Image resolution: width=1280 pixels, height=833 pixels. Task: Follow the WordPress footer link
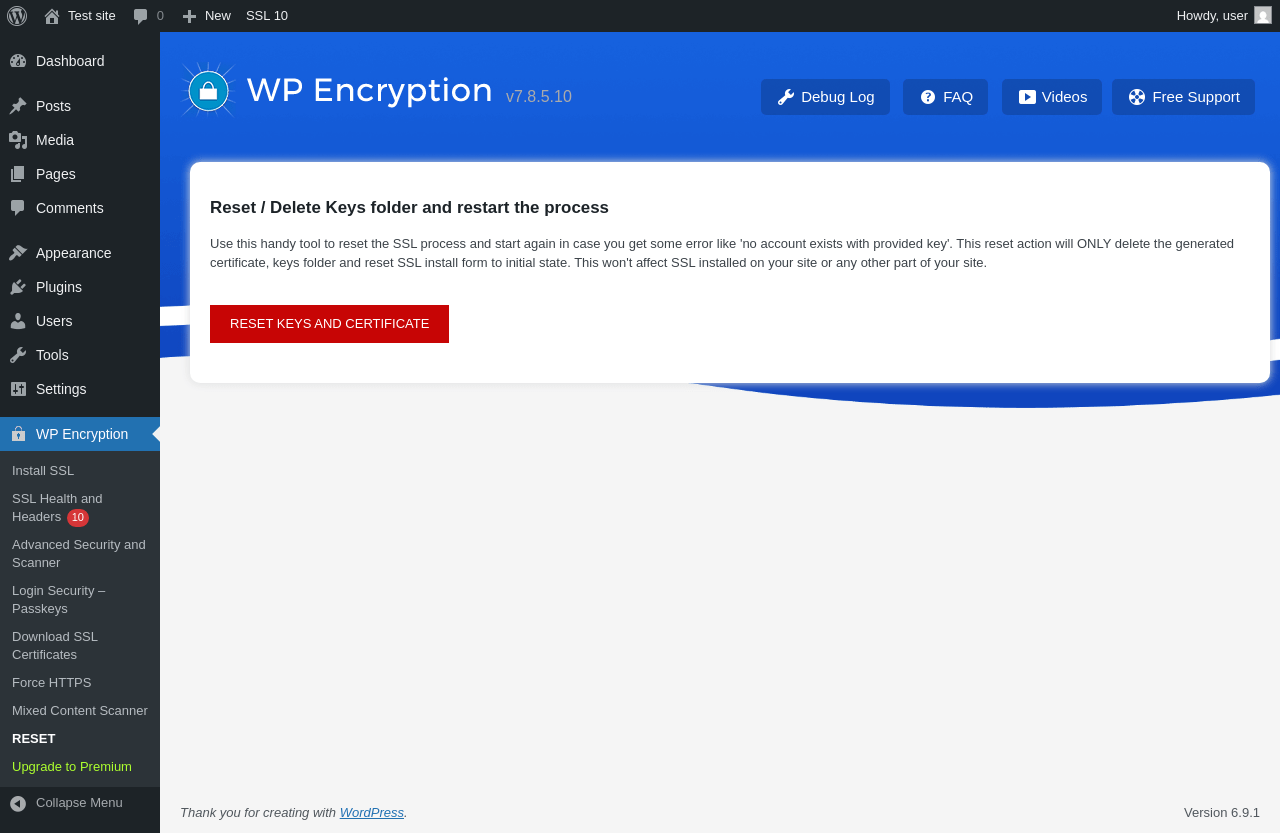(x=371, y=813)
